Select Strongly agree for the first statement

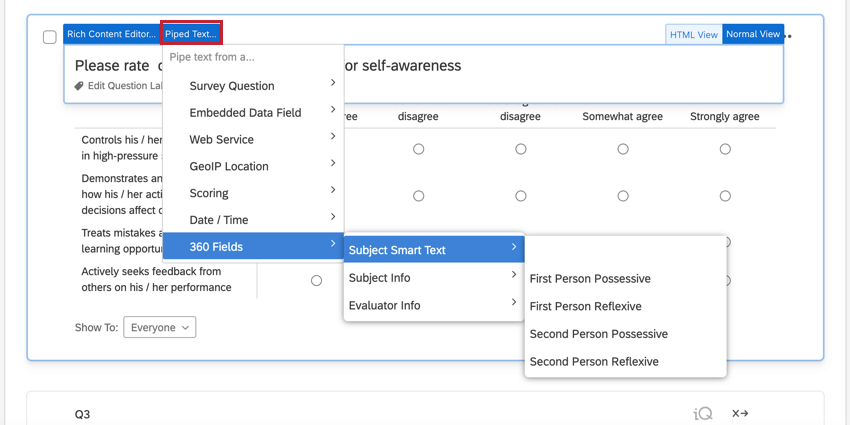[725, 149]
